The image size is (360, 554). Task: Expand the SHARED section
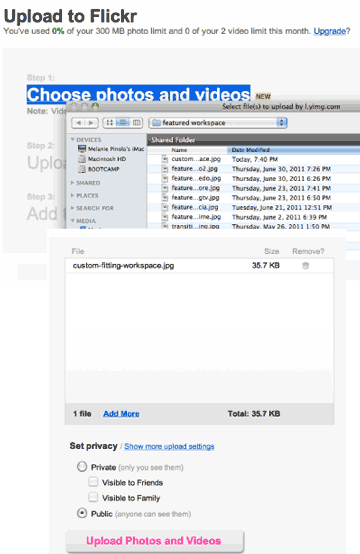click(72, 183)
